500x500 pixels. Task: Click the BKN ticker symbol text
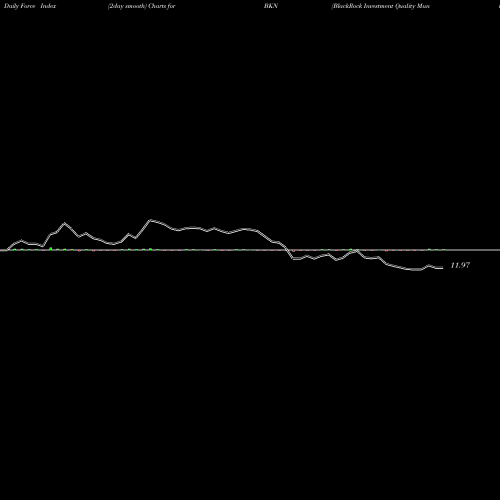271,6
